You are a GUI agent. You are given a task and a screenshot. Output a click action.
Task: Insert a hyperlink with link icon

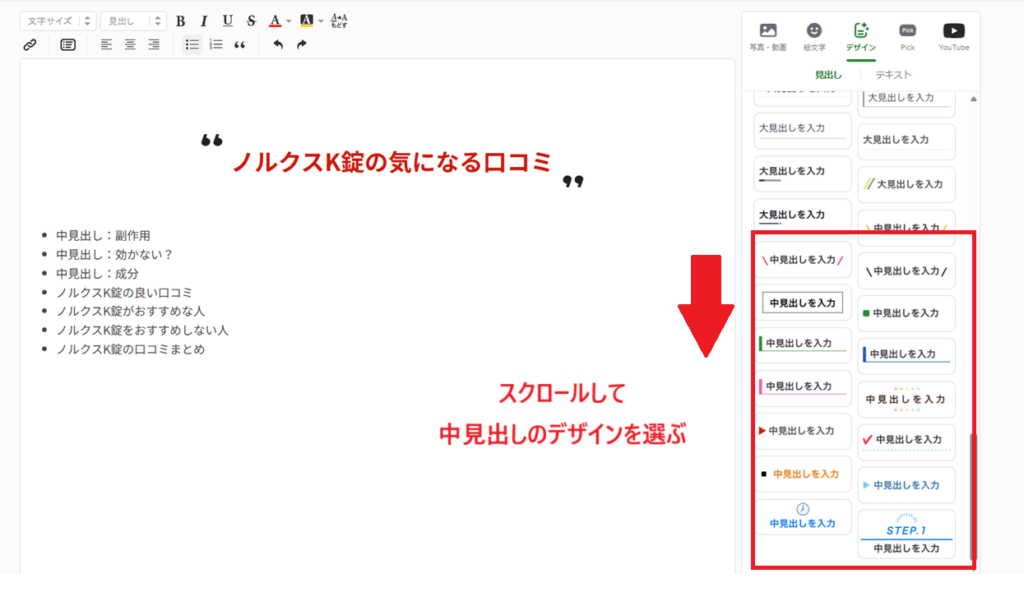click(30, 45)
